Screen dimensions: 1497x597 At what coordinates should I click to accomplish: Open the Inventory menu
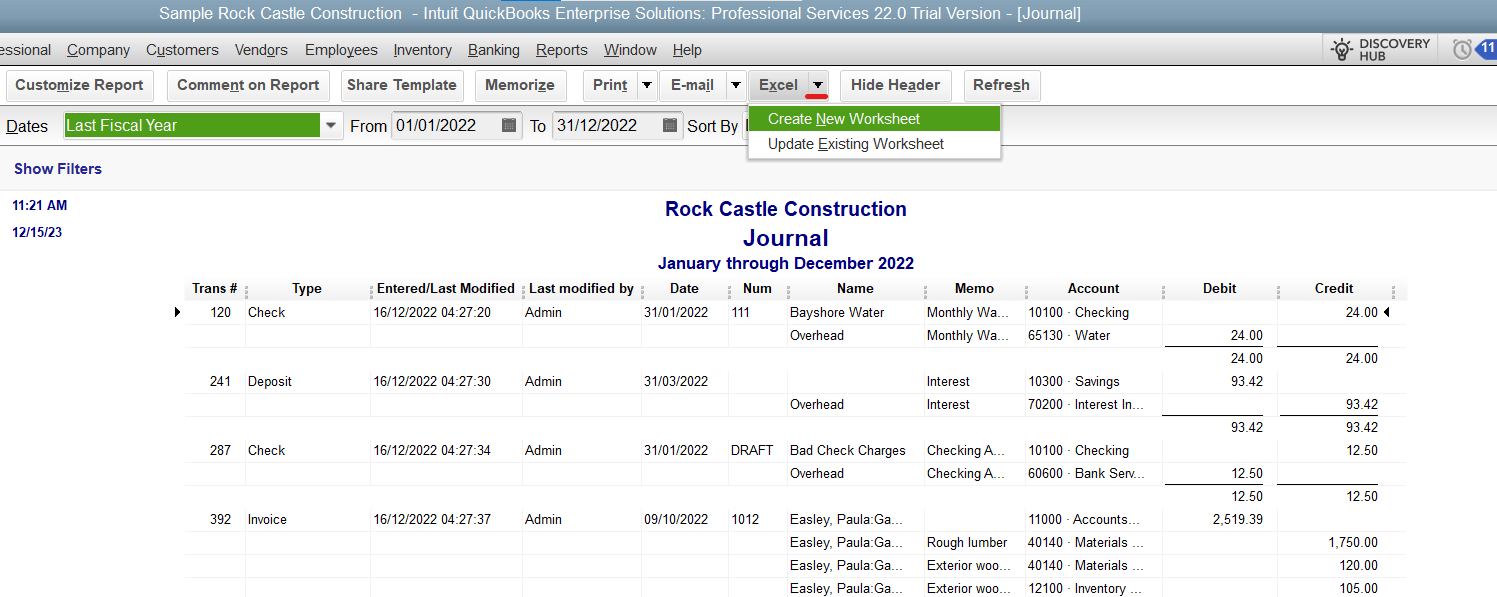click(x=422, y=50)
